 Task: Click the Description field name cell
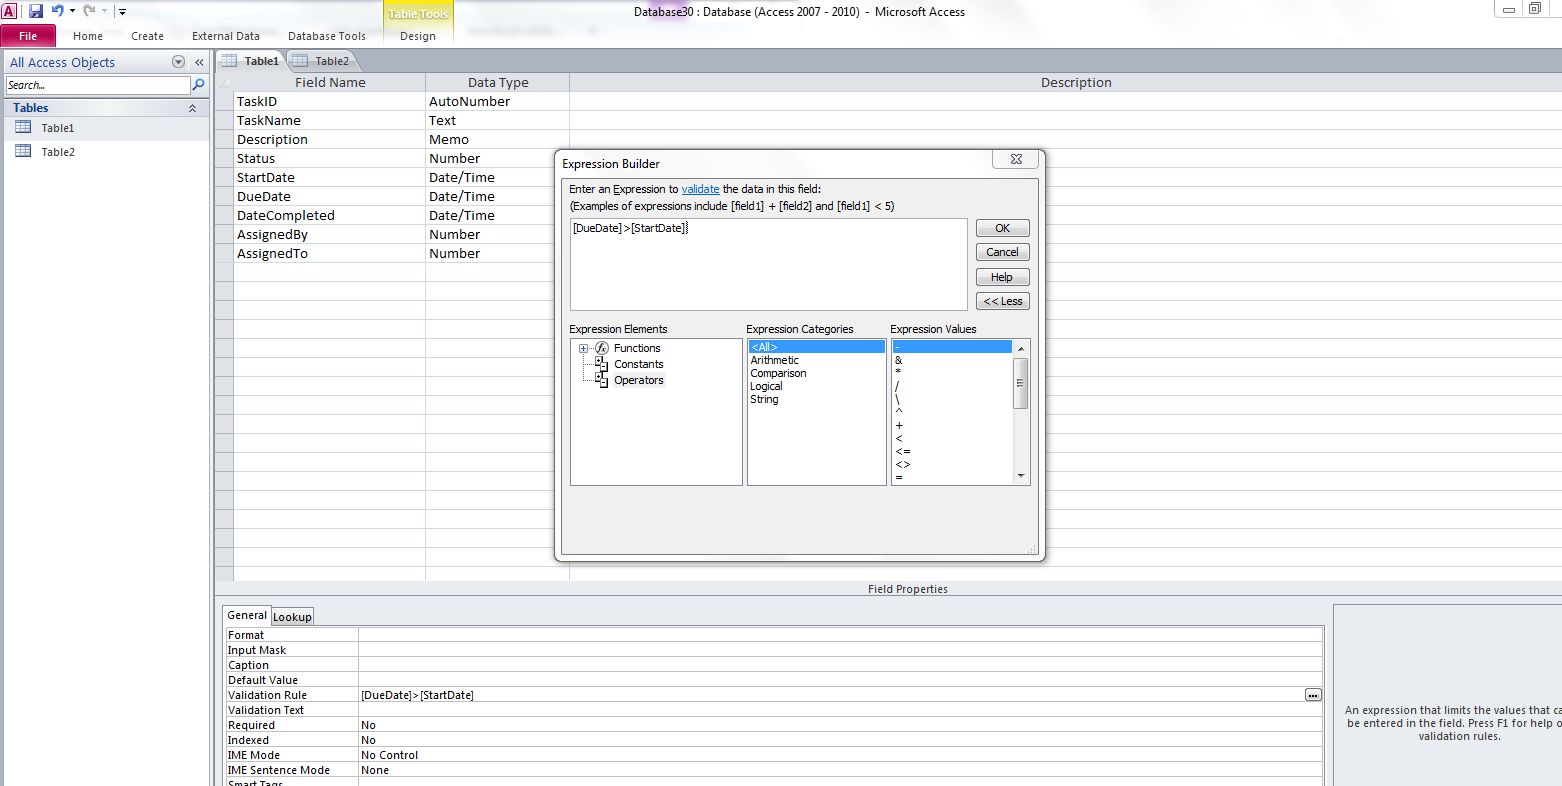[329, 139]
